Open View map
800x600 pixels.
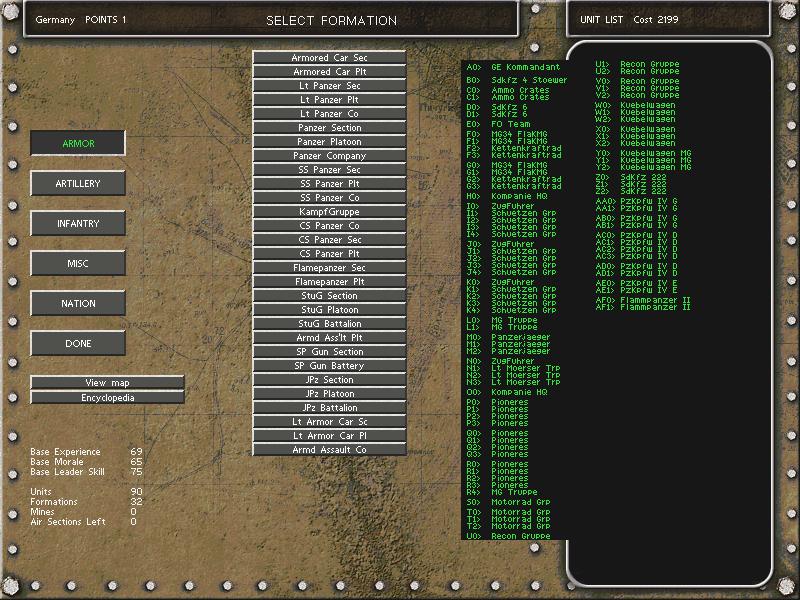coord(107,383)
